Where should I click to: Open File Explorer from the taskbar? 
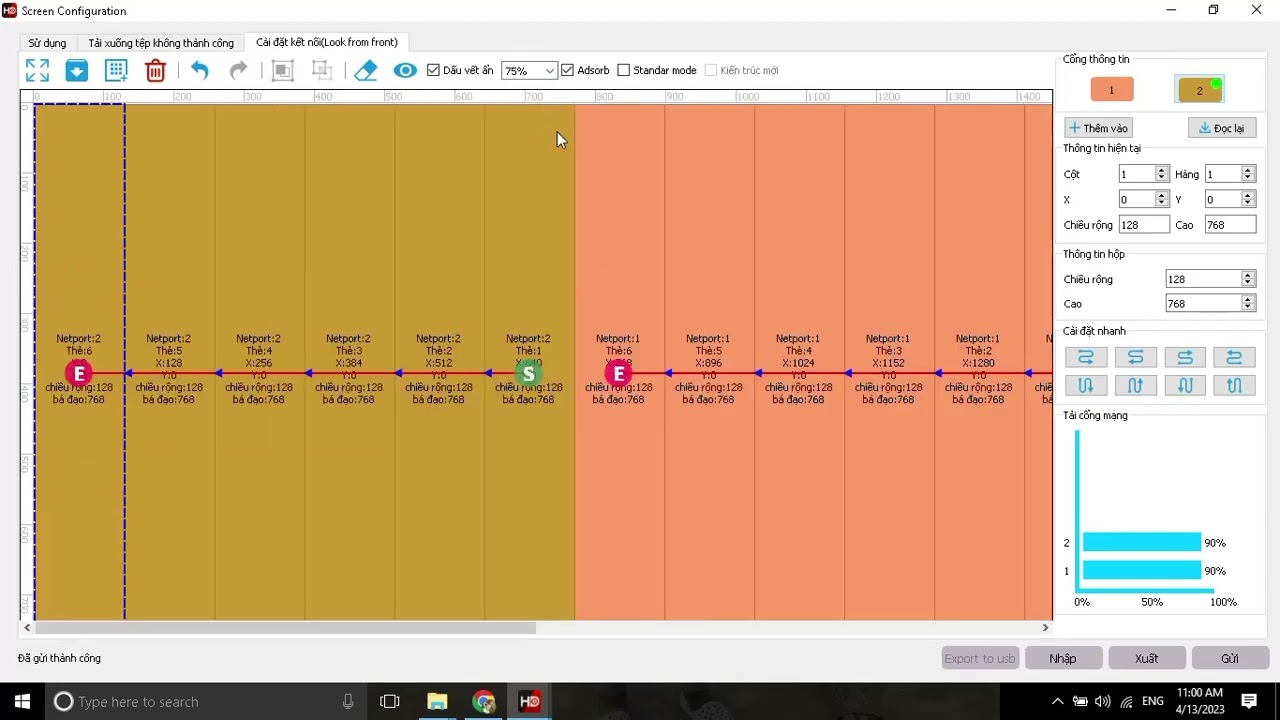coord(437,702)
